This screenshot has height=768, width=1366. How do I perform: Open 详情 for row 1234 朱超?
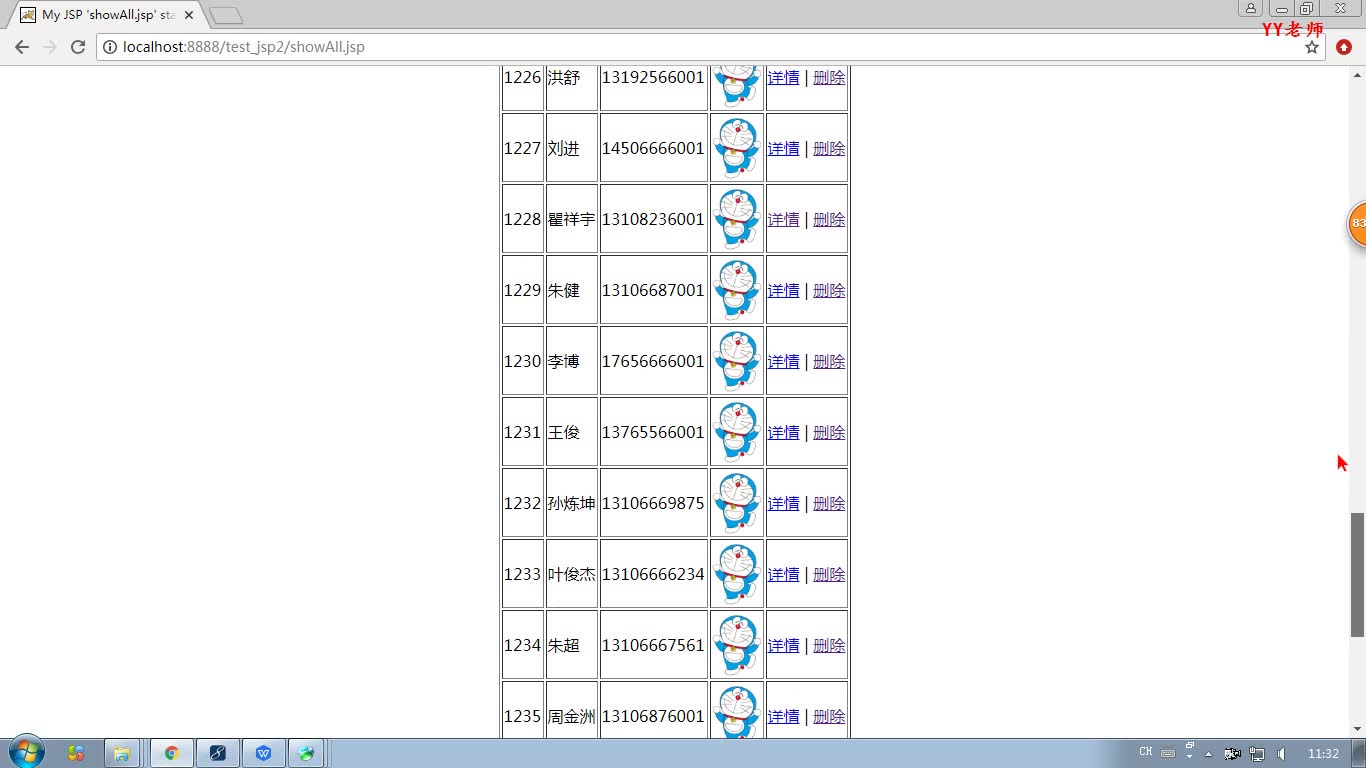pos(783,645)
